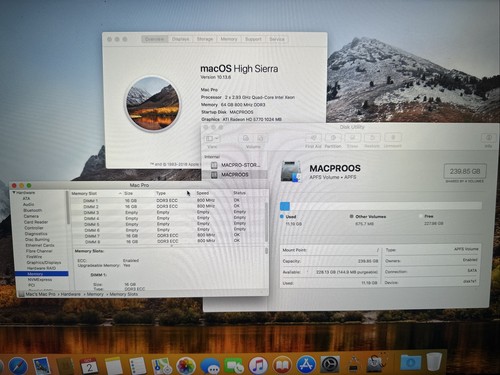Click the add volume button in Disk Utility

(x=246, y=138)
